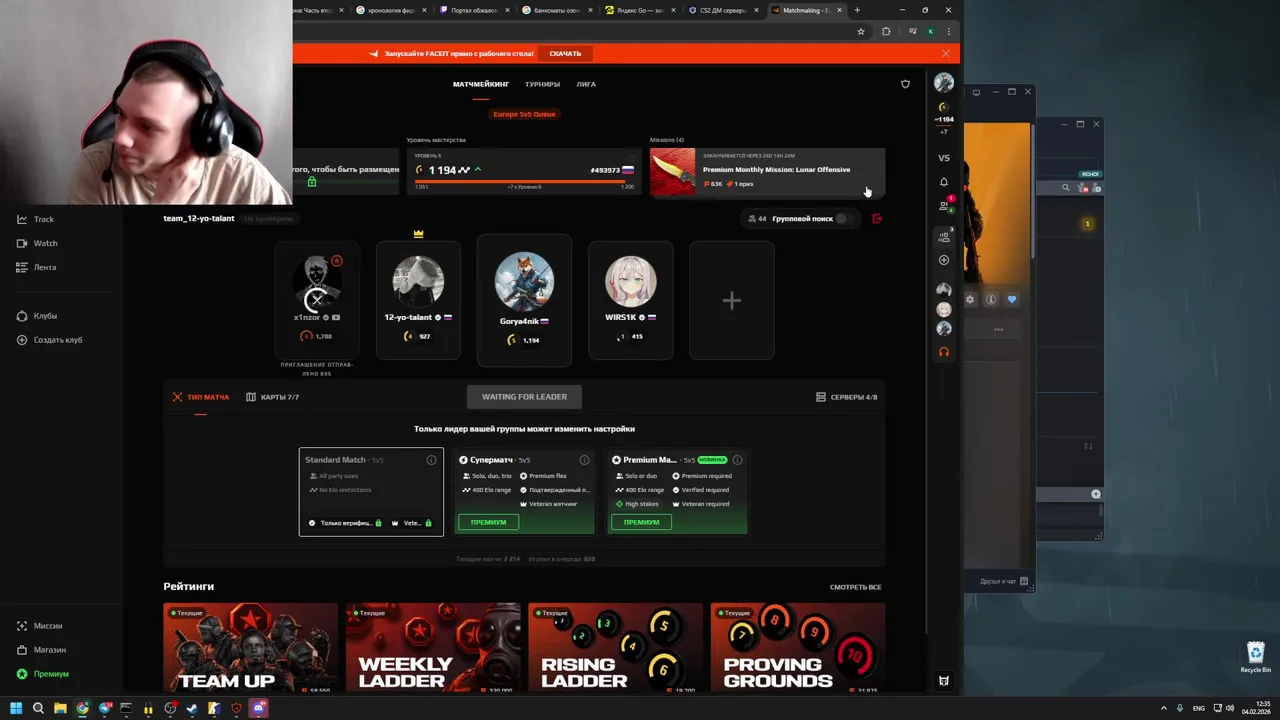Click the orange headset support icon
Viewport: 1280px width, 720px height.
pos(944,352)
